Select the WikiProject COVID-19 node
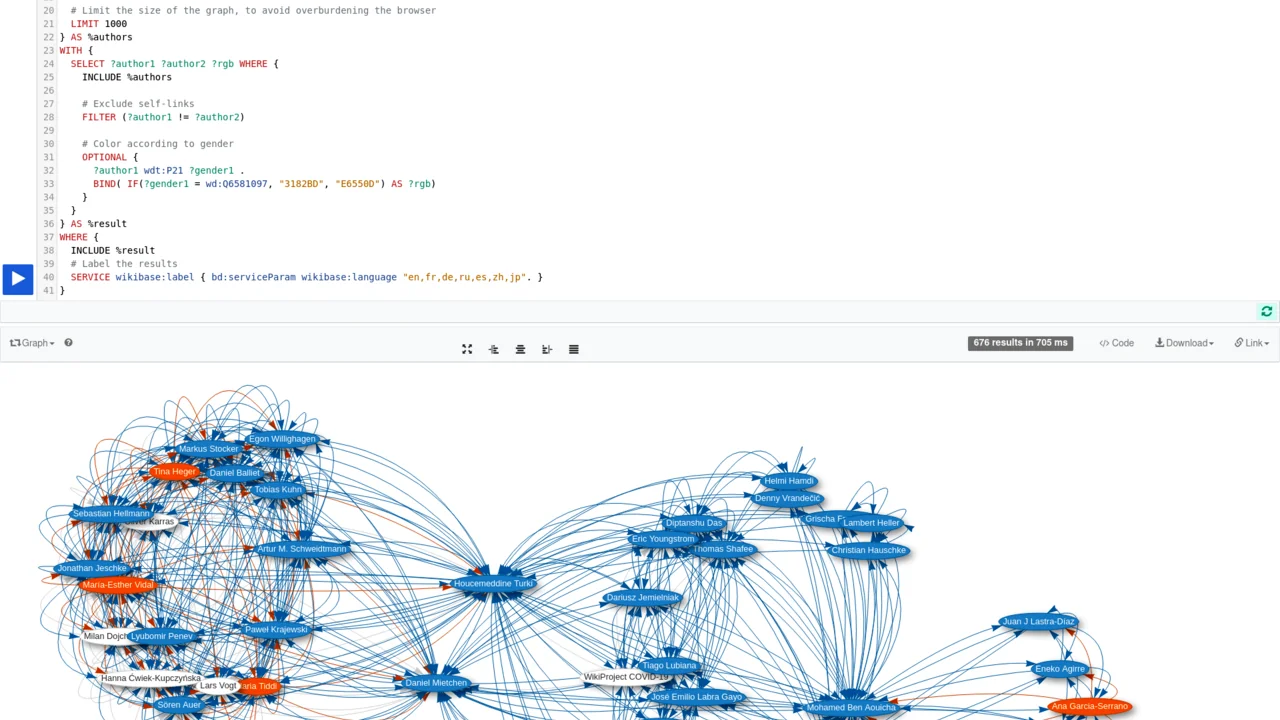The width and height of the screenshot is (1280, 720). pos(626,677)
